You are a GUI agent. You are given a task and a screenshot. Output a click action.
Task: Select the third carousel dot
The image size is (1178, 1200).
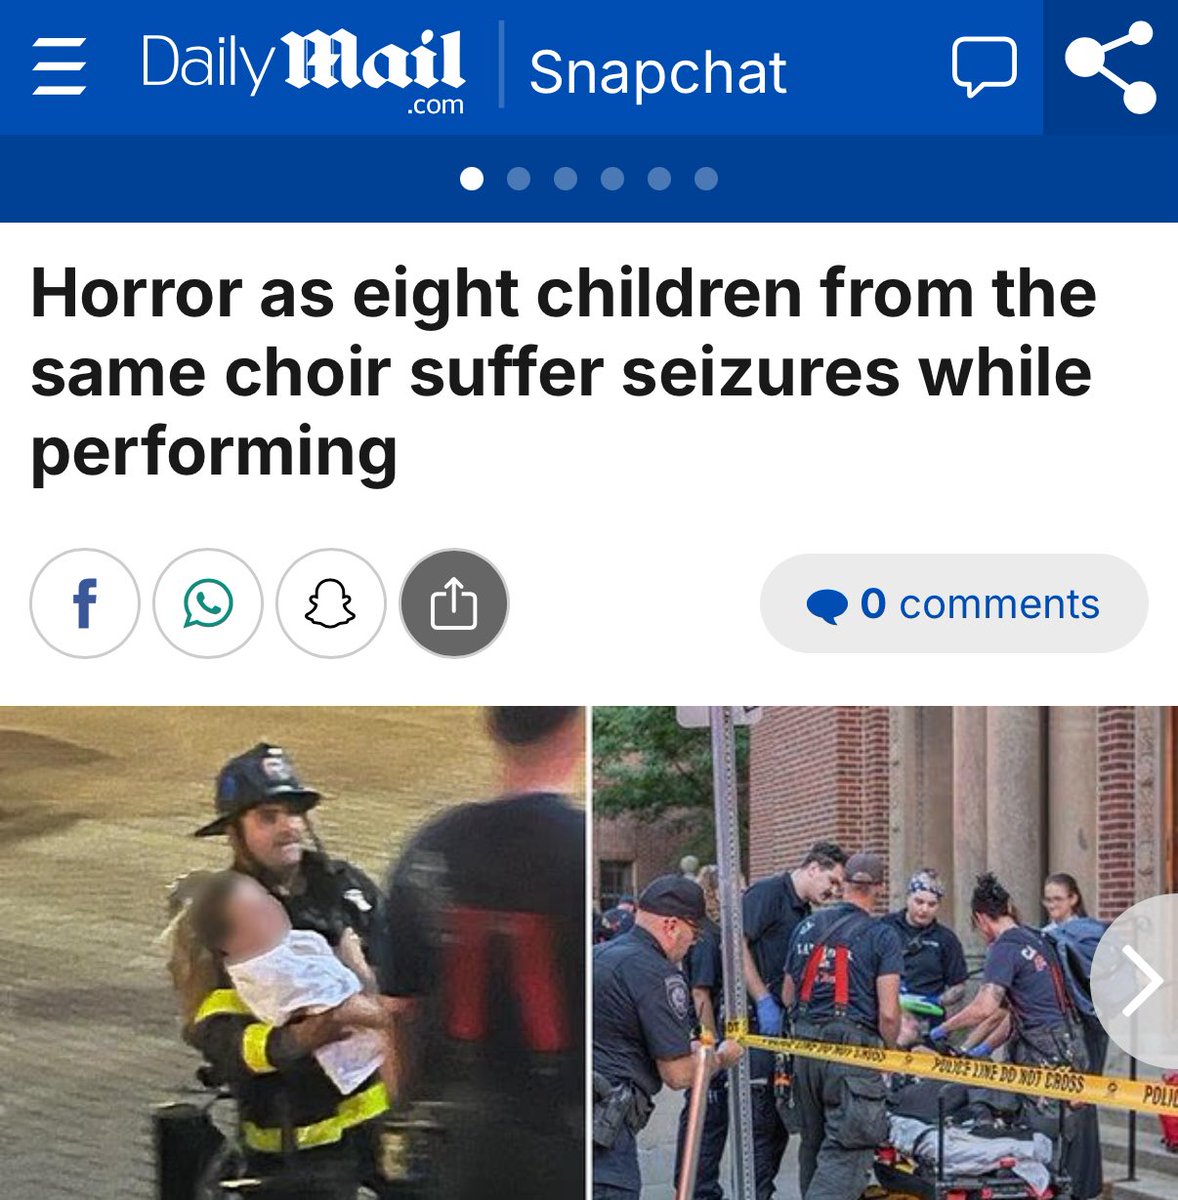[565, 179]
